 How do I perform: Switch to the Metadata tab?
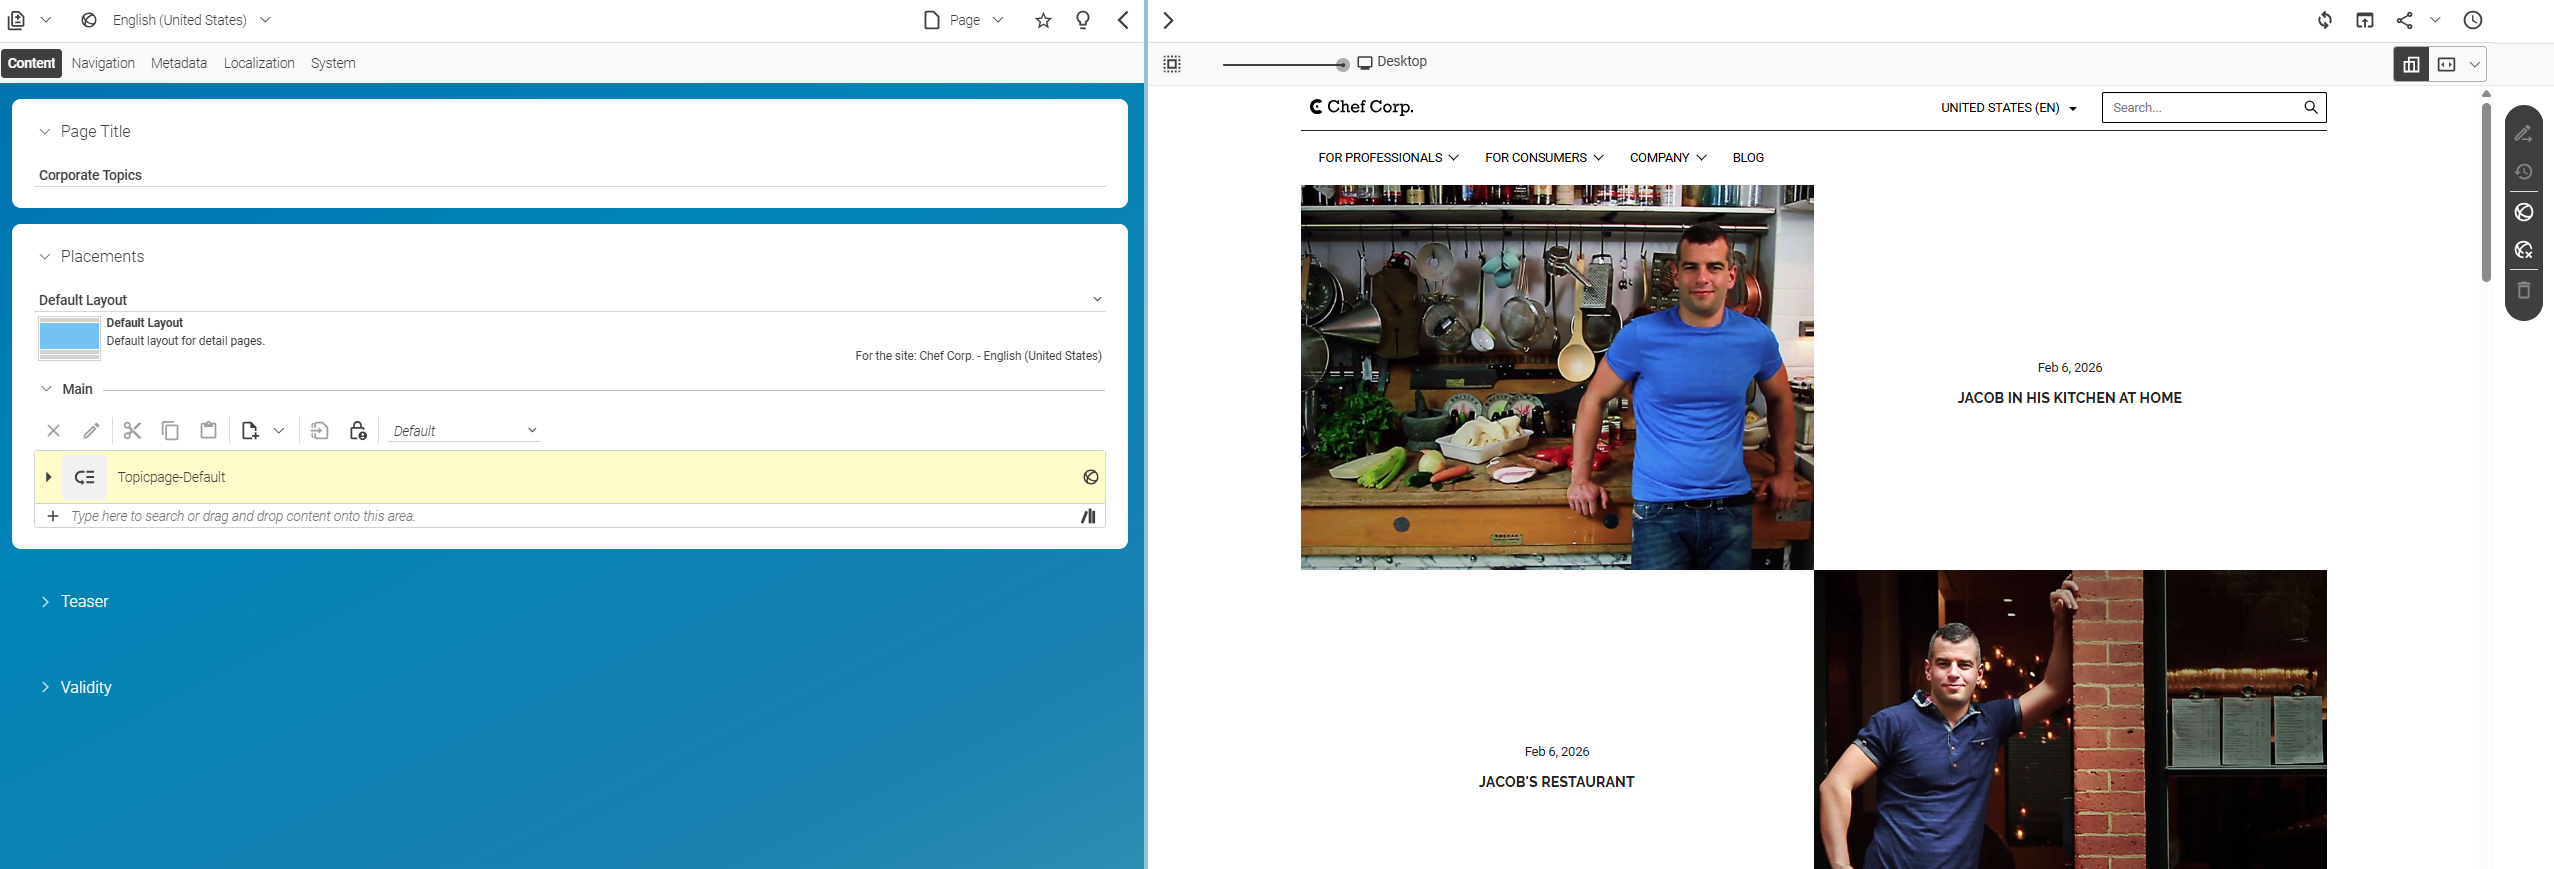179,63
